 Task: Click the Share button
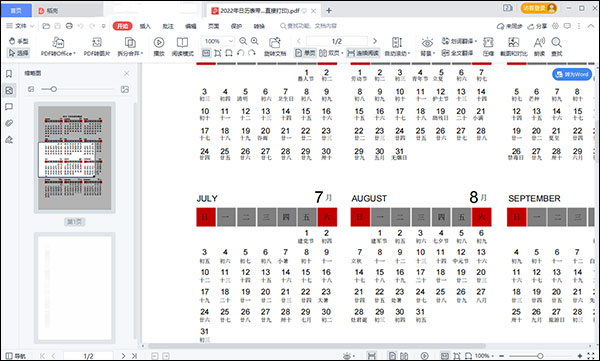(x=537, y=26)
